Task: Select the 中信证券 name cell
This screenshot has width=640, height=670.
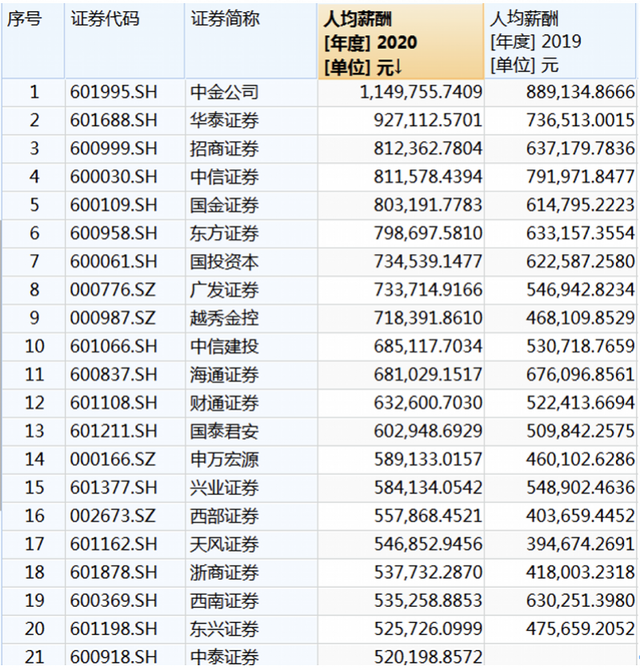Action: point(251,177)
